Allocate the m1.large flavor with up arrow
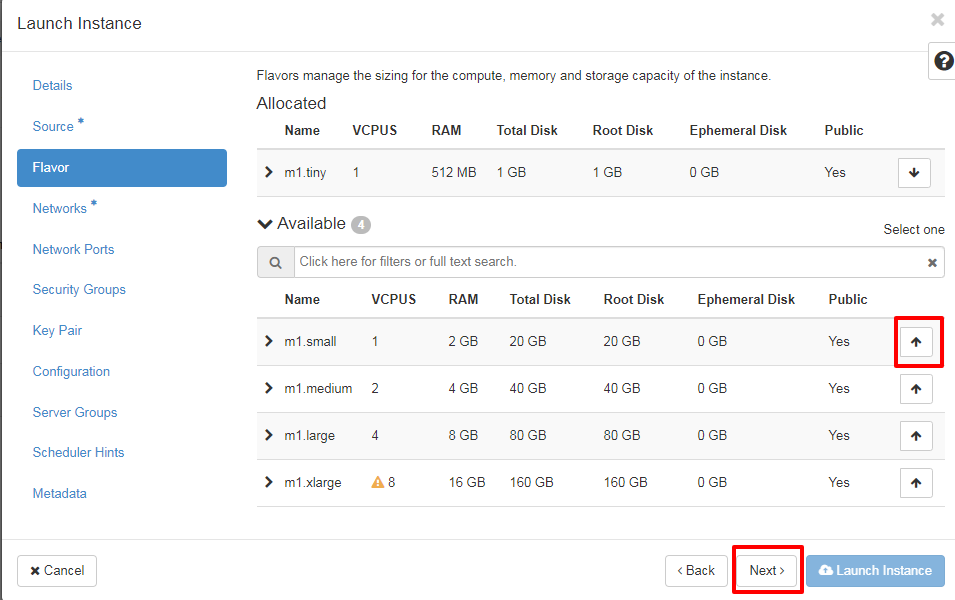The image size is (955, 600). (915, 436)
